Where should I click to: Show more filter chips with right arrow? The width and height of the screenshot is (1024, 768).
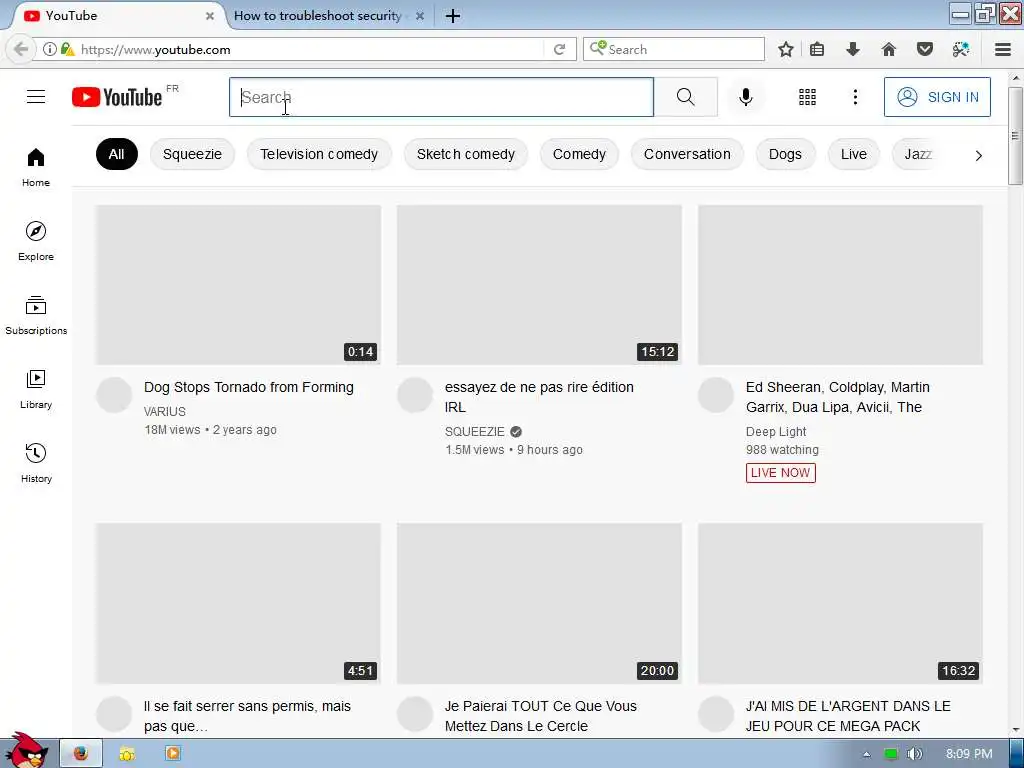click(978, 155)
